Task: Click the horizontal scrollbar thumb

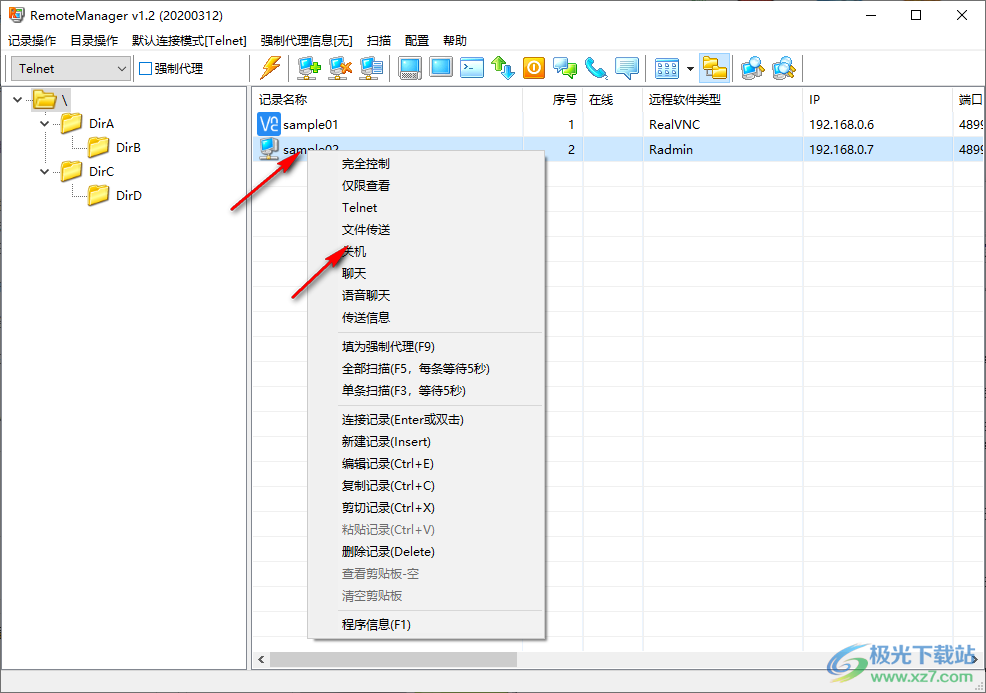Action: 394,659
